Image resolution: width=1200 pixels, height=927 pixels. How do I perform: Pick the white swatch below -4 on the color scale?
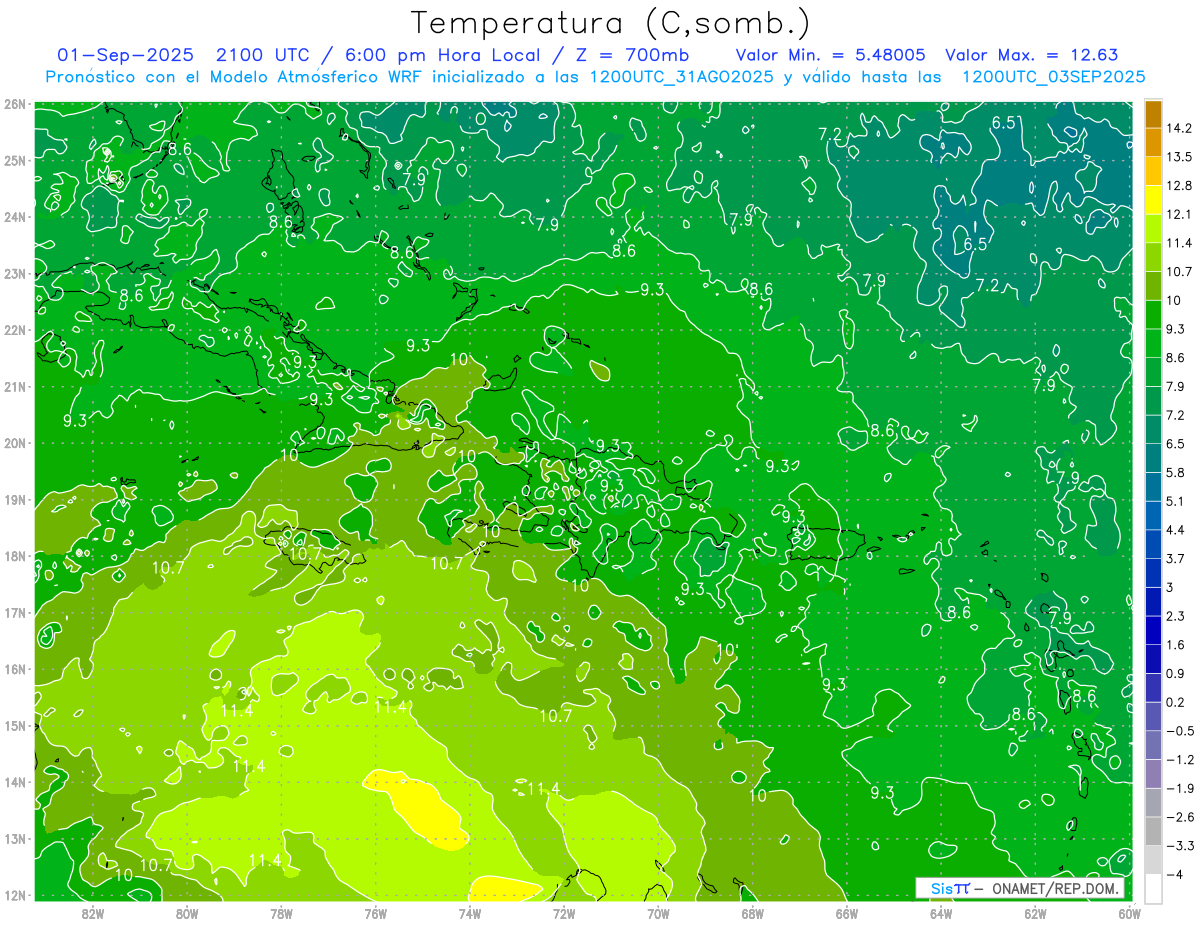tap(1153, 888)
